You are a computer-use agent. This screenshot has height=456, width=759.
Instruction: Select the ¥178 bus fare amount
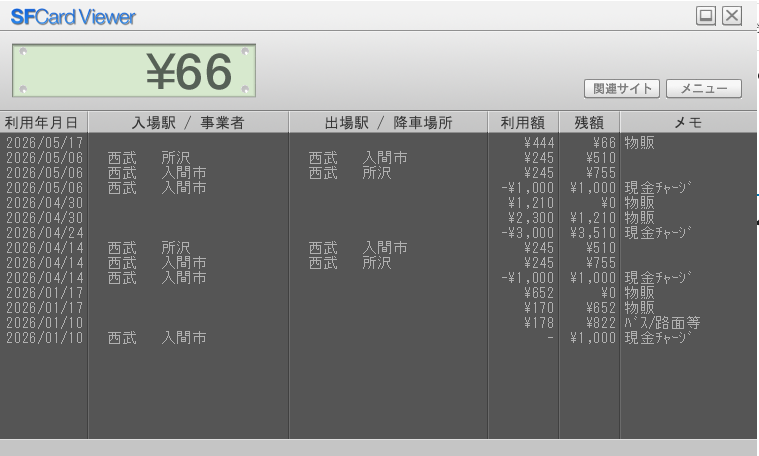[539, 323]
